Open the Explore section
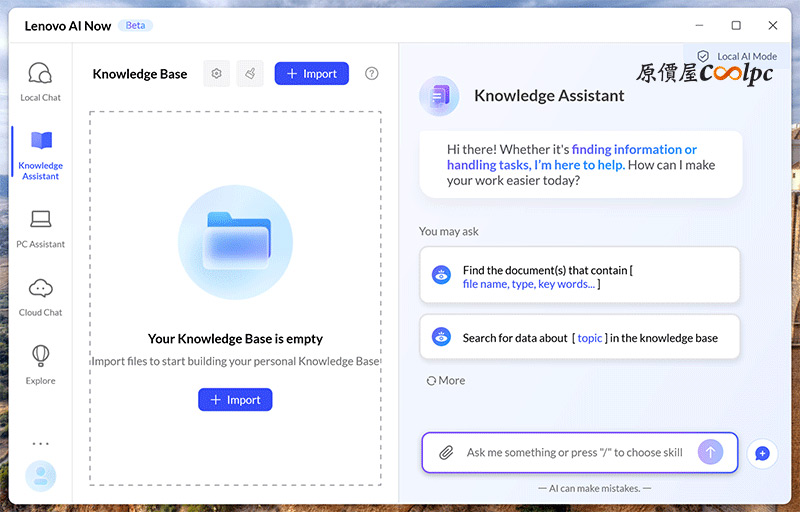The width and height of the screenshot is (800, 512). point(40,364)
